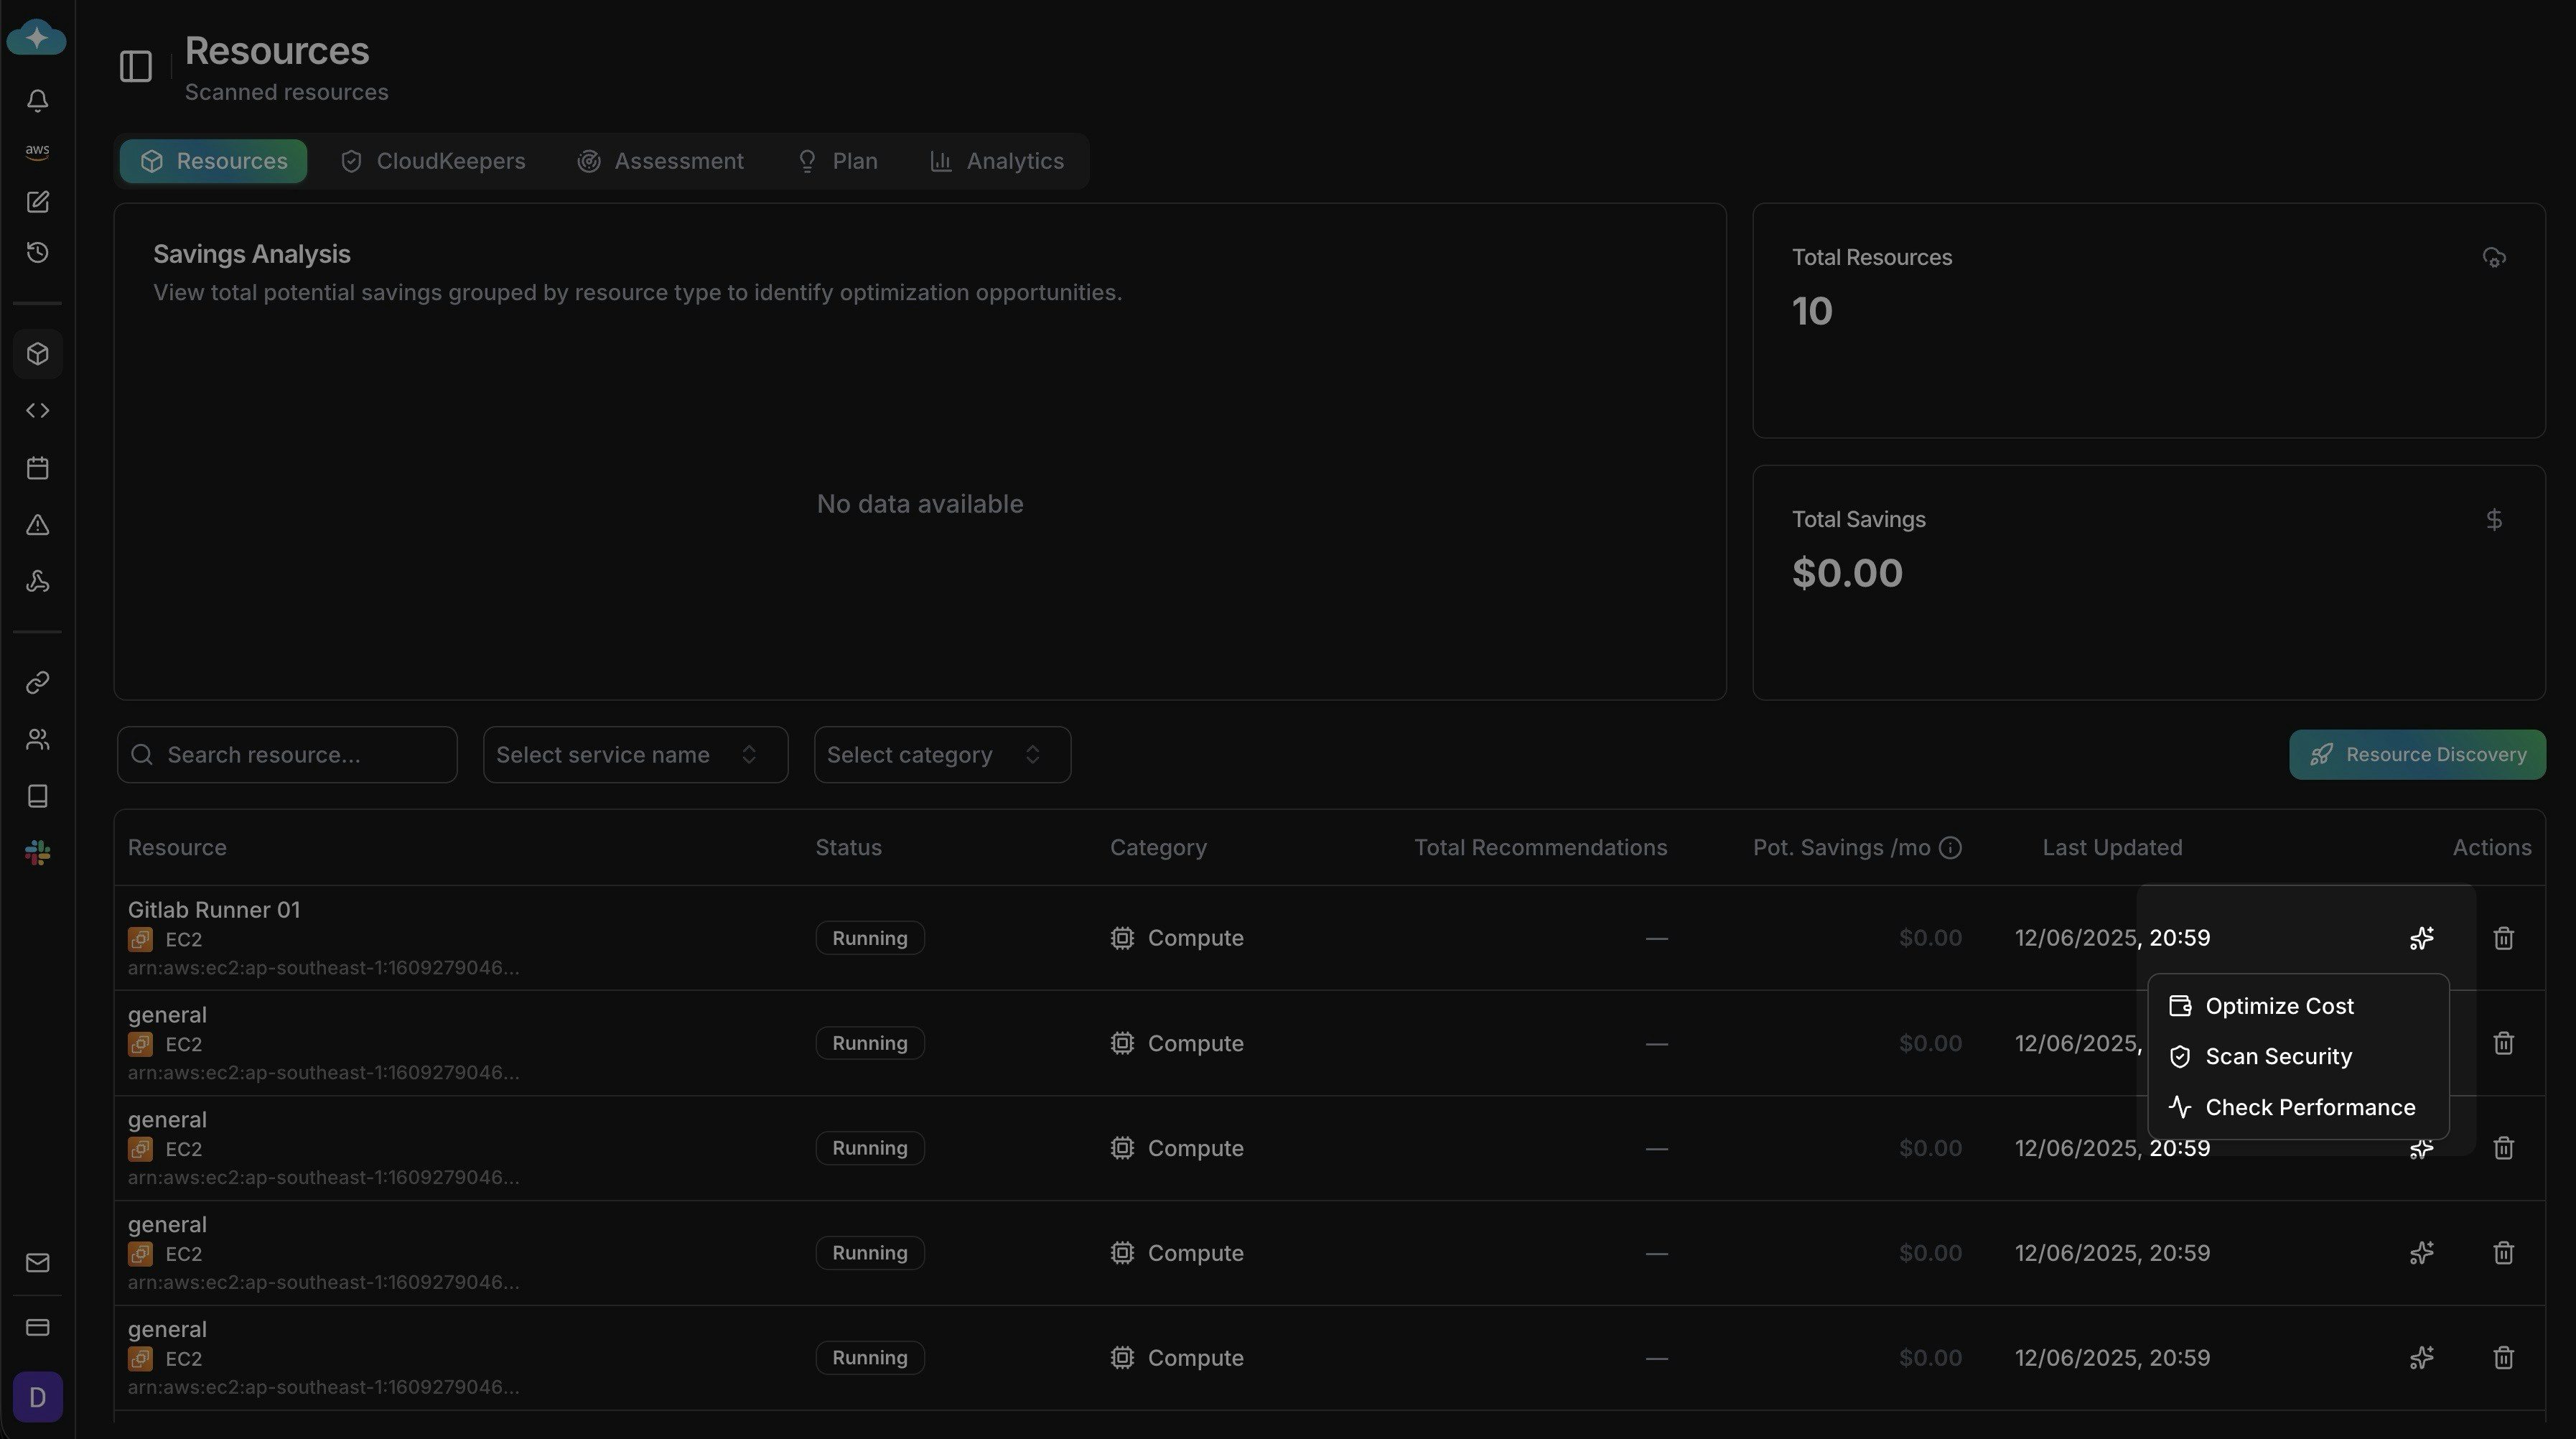Viewport: 2576px width, 1439px height.
Task: Click the webhooks icon in the sidebar
Action: coord(37,581)
